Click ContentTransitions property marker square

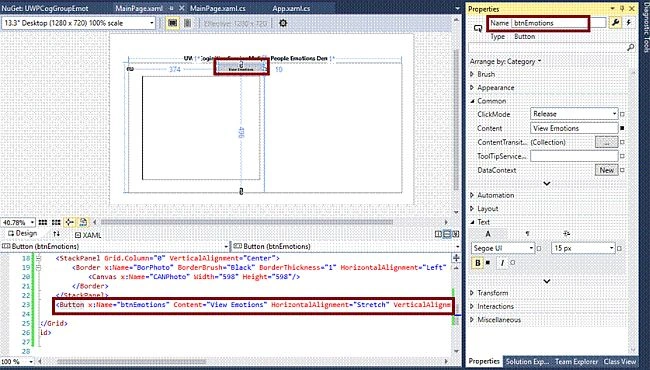pyautogui.click(x=622, y=142)
